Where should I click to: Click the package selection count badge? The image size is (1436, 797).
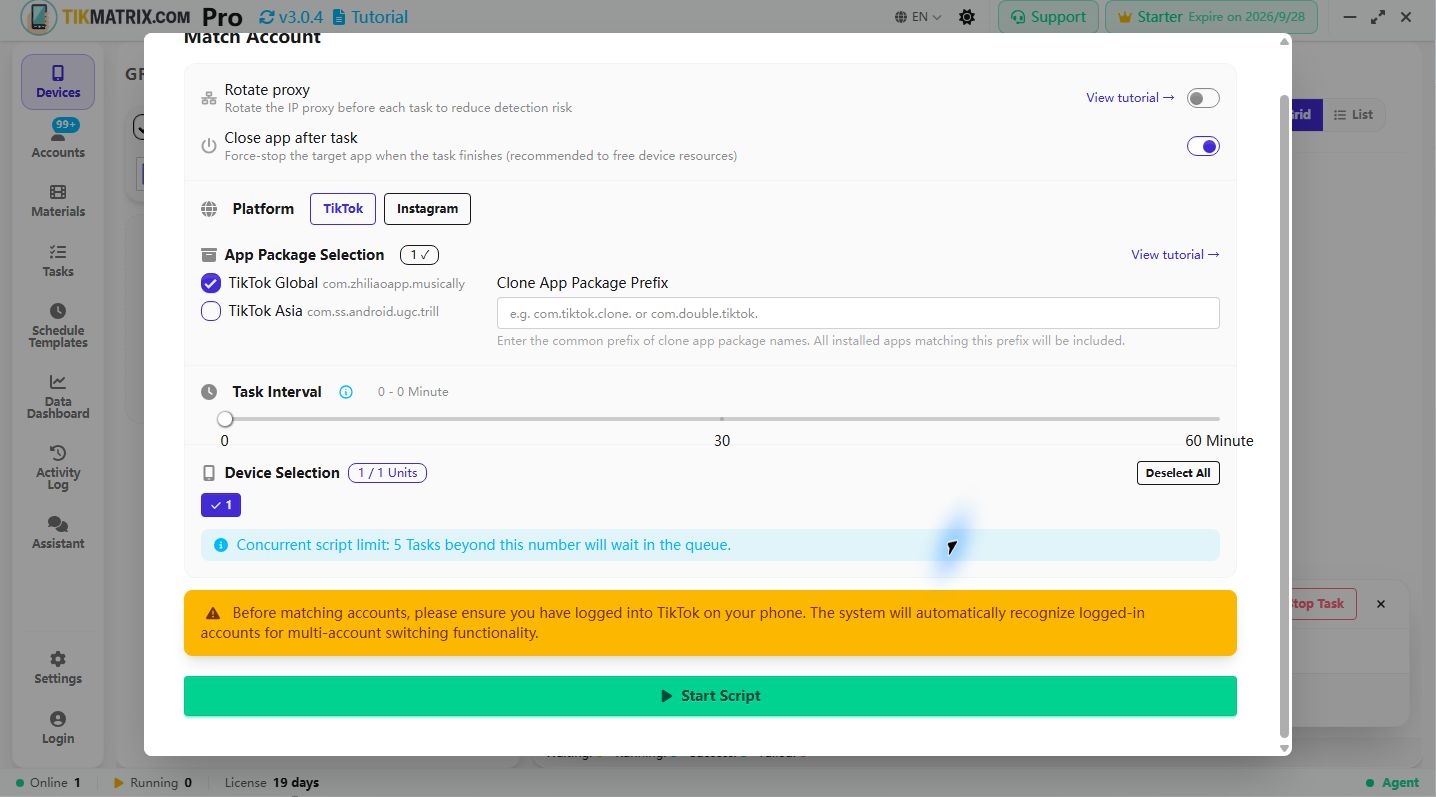click(x=419, y=255)
